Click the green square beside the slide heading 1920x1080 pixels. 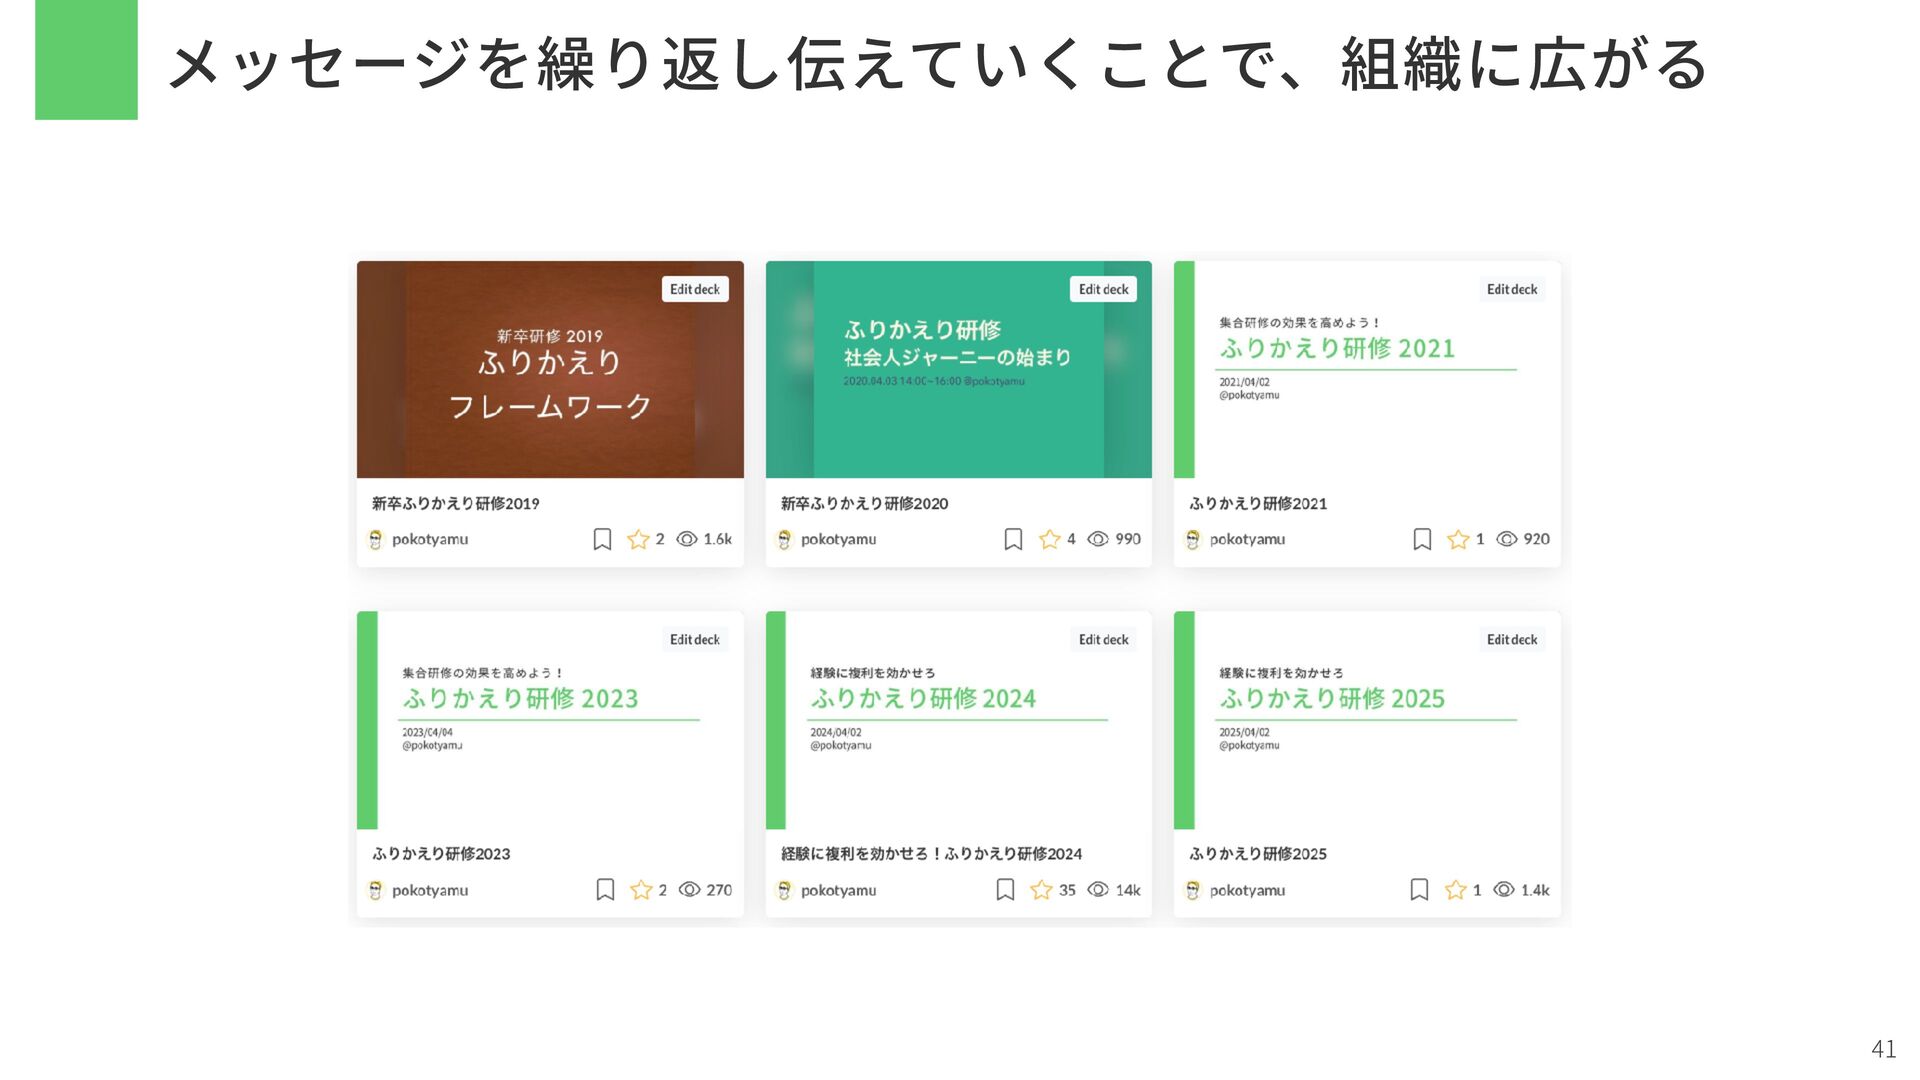coord(86,60)
